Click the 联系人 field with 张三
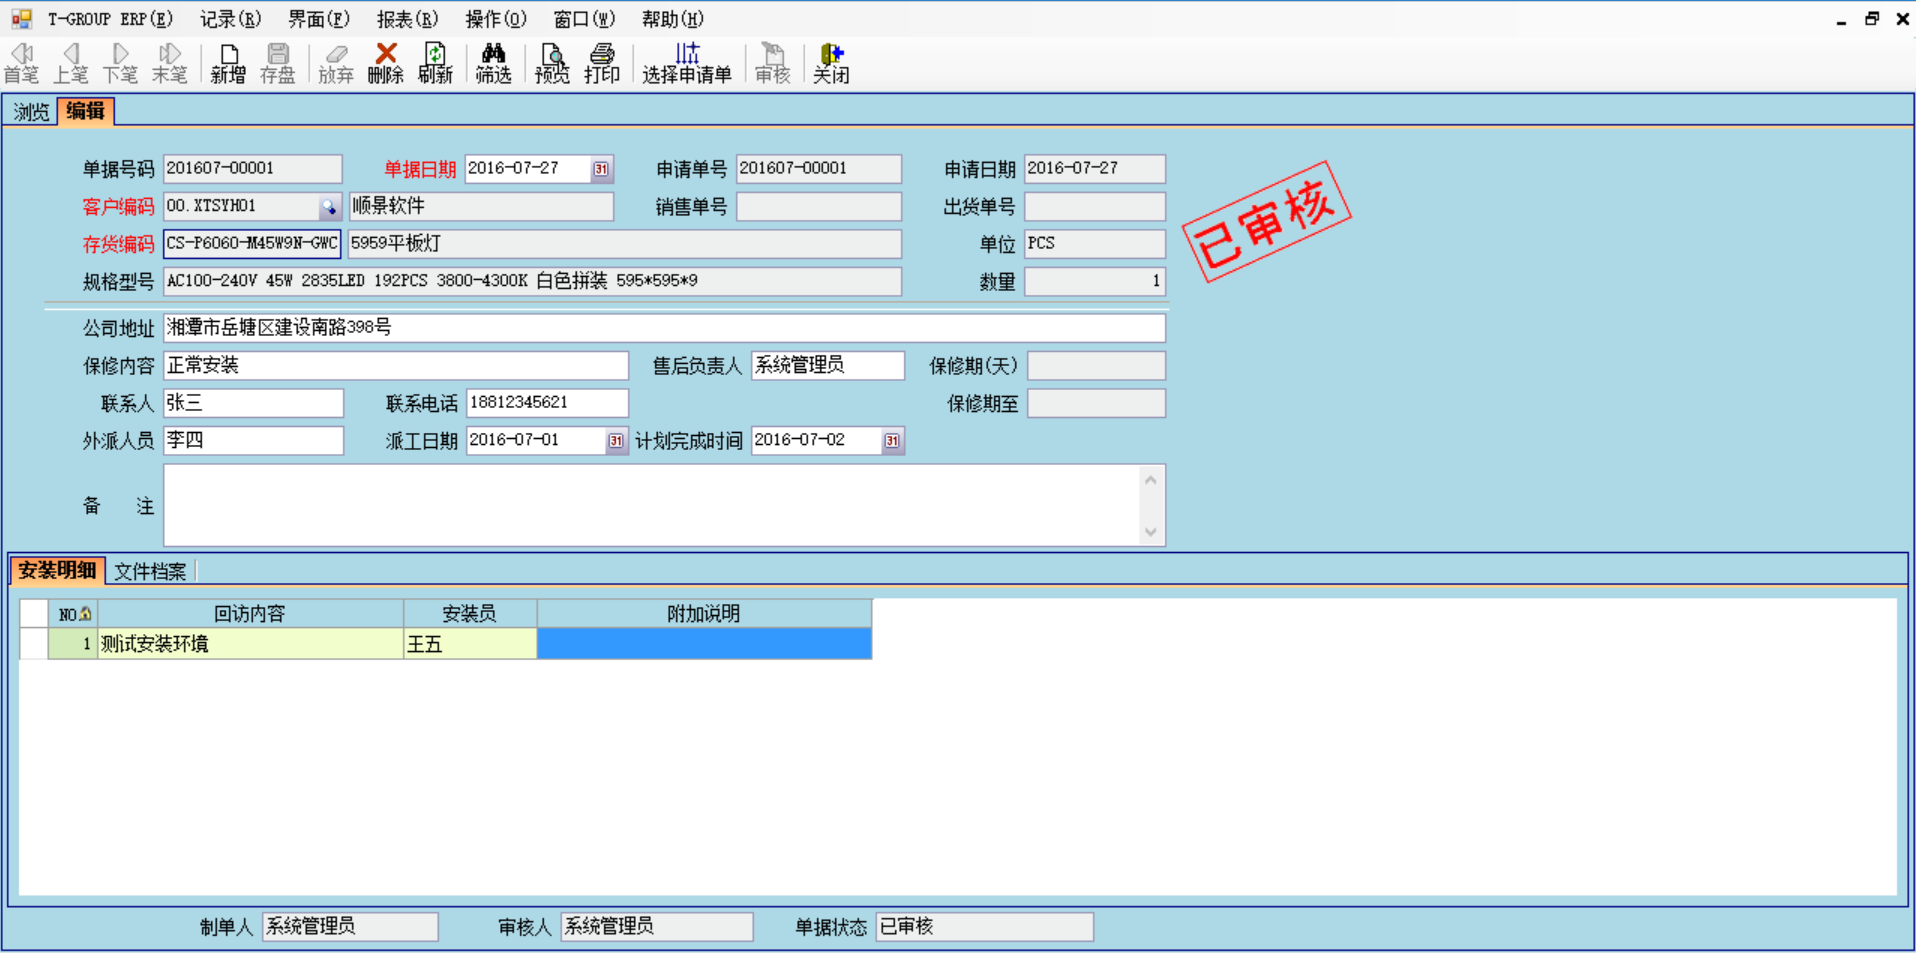 point(253,403)
